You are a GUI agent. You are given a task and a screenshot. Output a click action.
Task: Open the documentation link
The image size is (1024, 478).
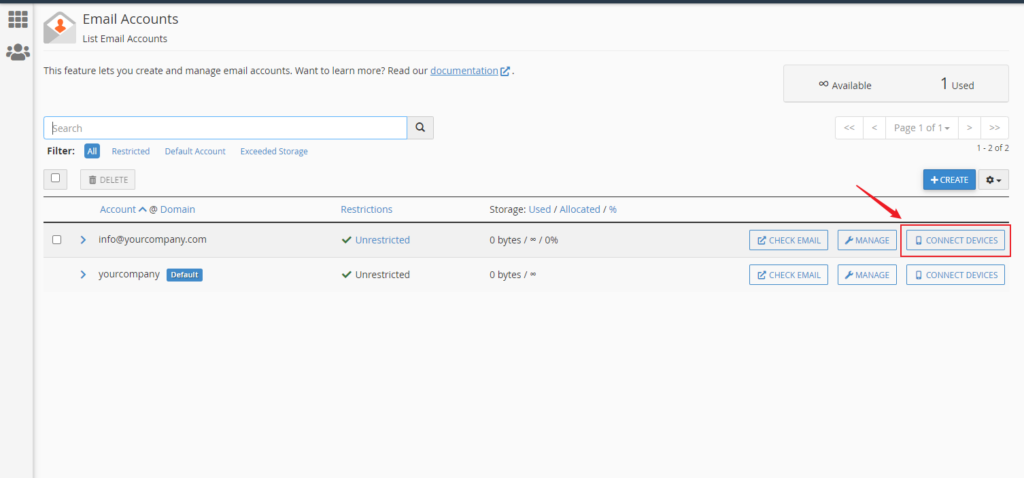click(464, 71)
